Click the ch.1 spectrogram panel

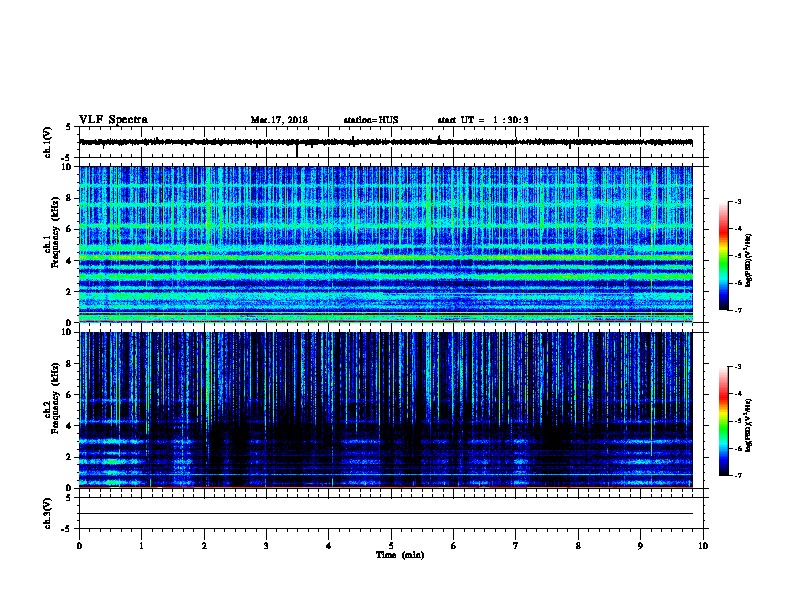click(x=386, y=244)
